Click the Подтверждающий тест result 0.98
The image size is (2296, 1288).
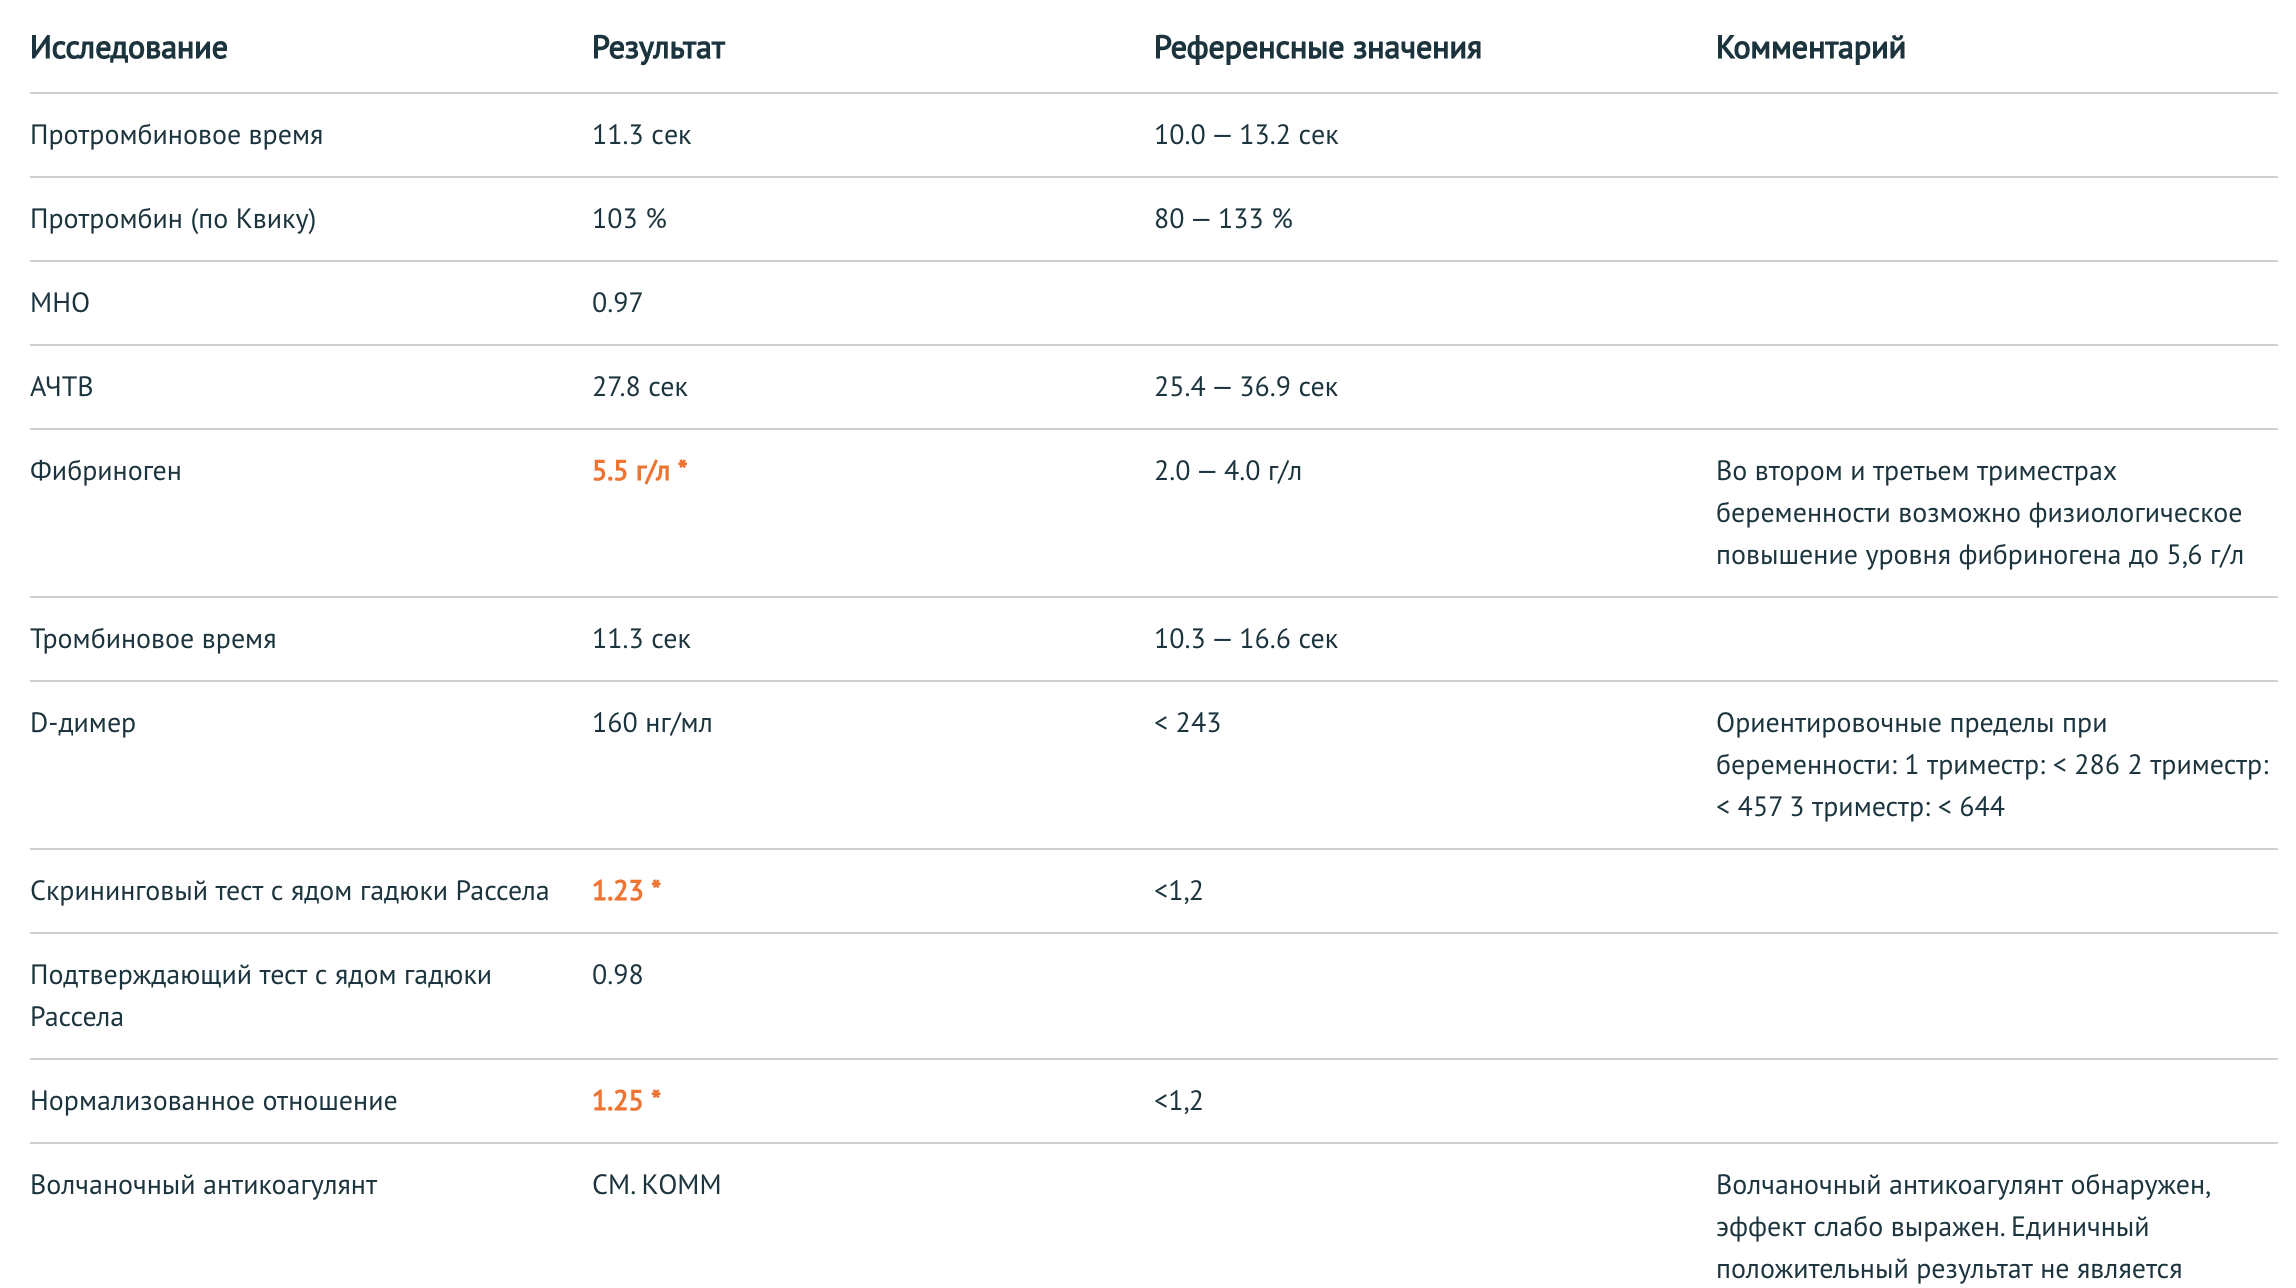[617, 975]
